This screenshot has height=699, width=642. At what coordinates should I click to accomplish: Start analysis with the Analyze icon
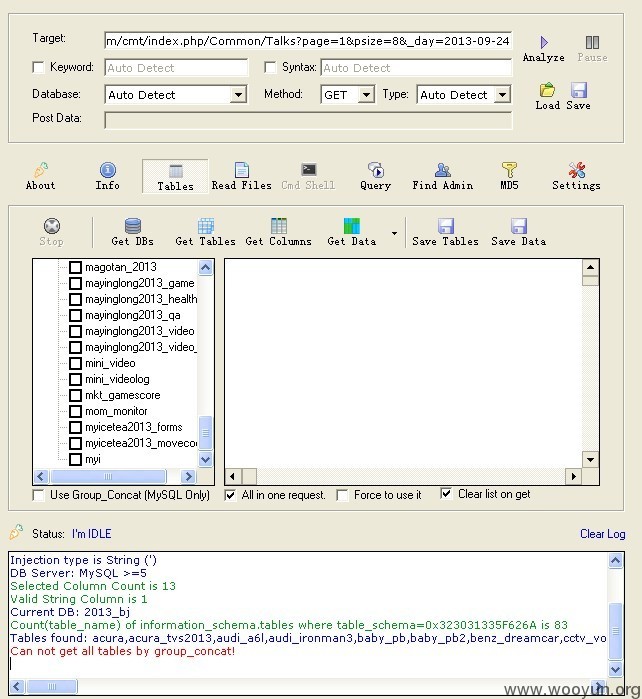point(544,42)
